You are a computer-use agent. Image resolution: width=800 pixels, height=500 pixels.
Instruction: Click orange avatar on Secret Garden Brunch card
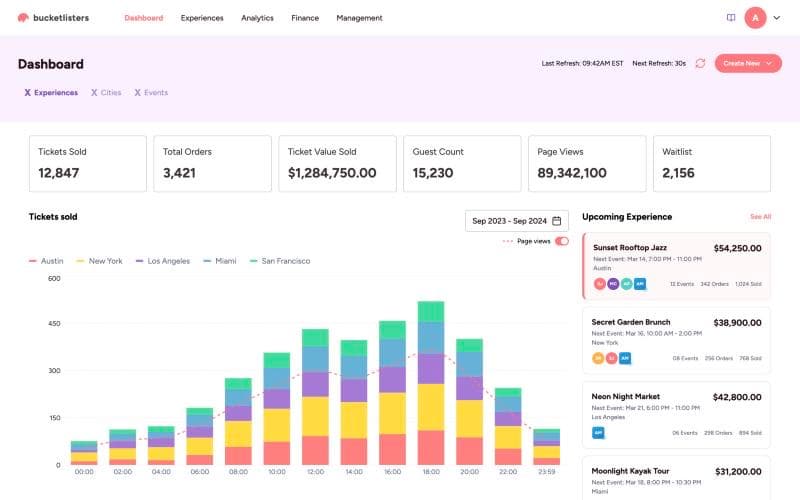tap(598, 358)
